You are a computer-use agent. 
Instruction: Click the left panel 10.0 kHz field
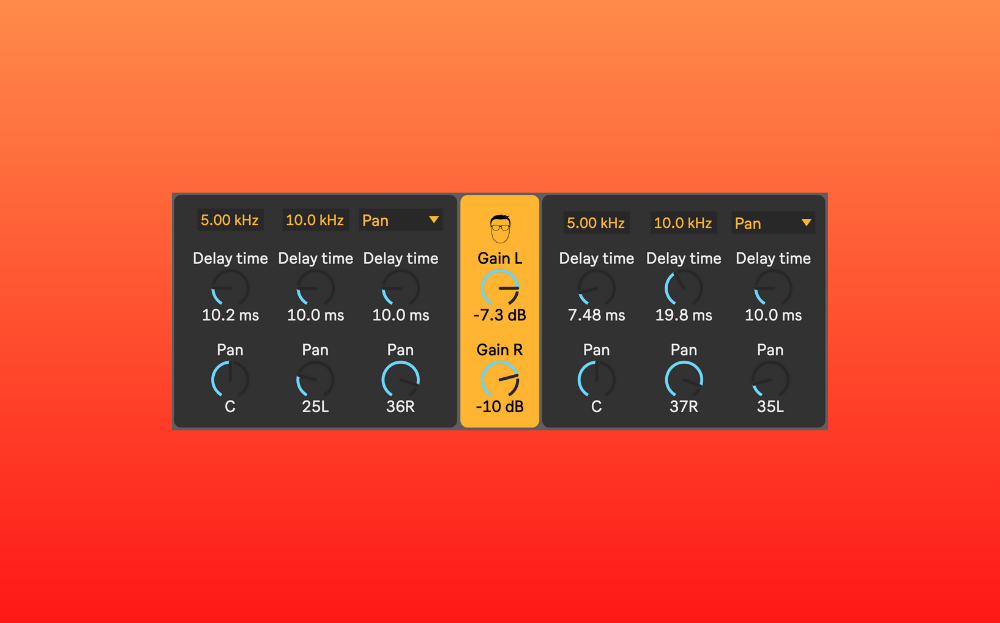click(x=315, y=220)
